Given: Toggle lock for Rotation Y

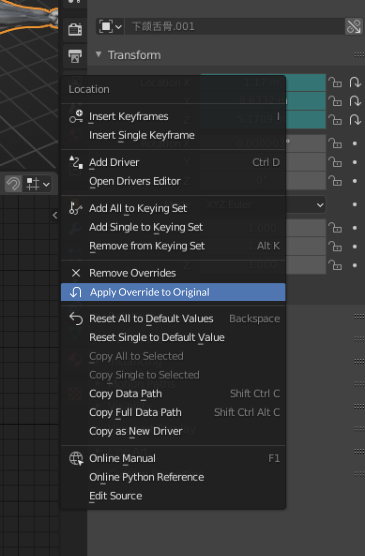Looking at the screenshot, I should click(335, 162).
